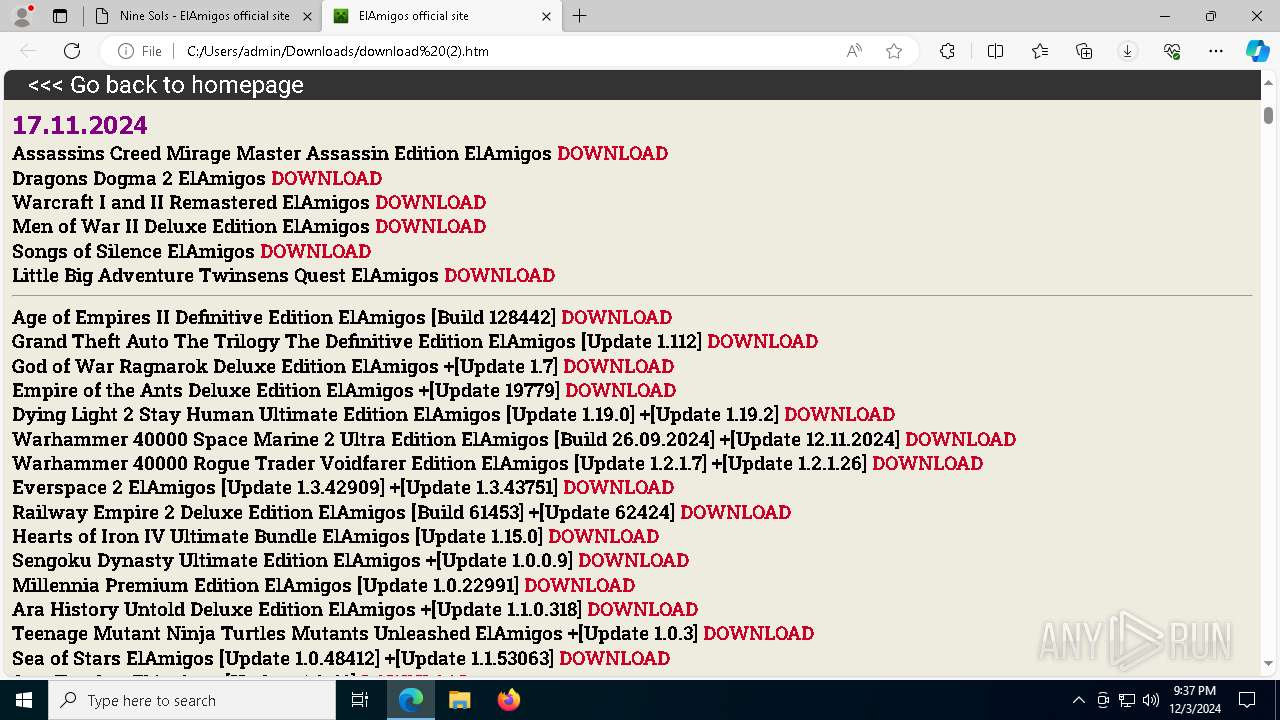This screenshot has height=720, width=1280.
Task: Download Dragons Dogma 2
Action: tap(326, 178)
